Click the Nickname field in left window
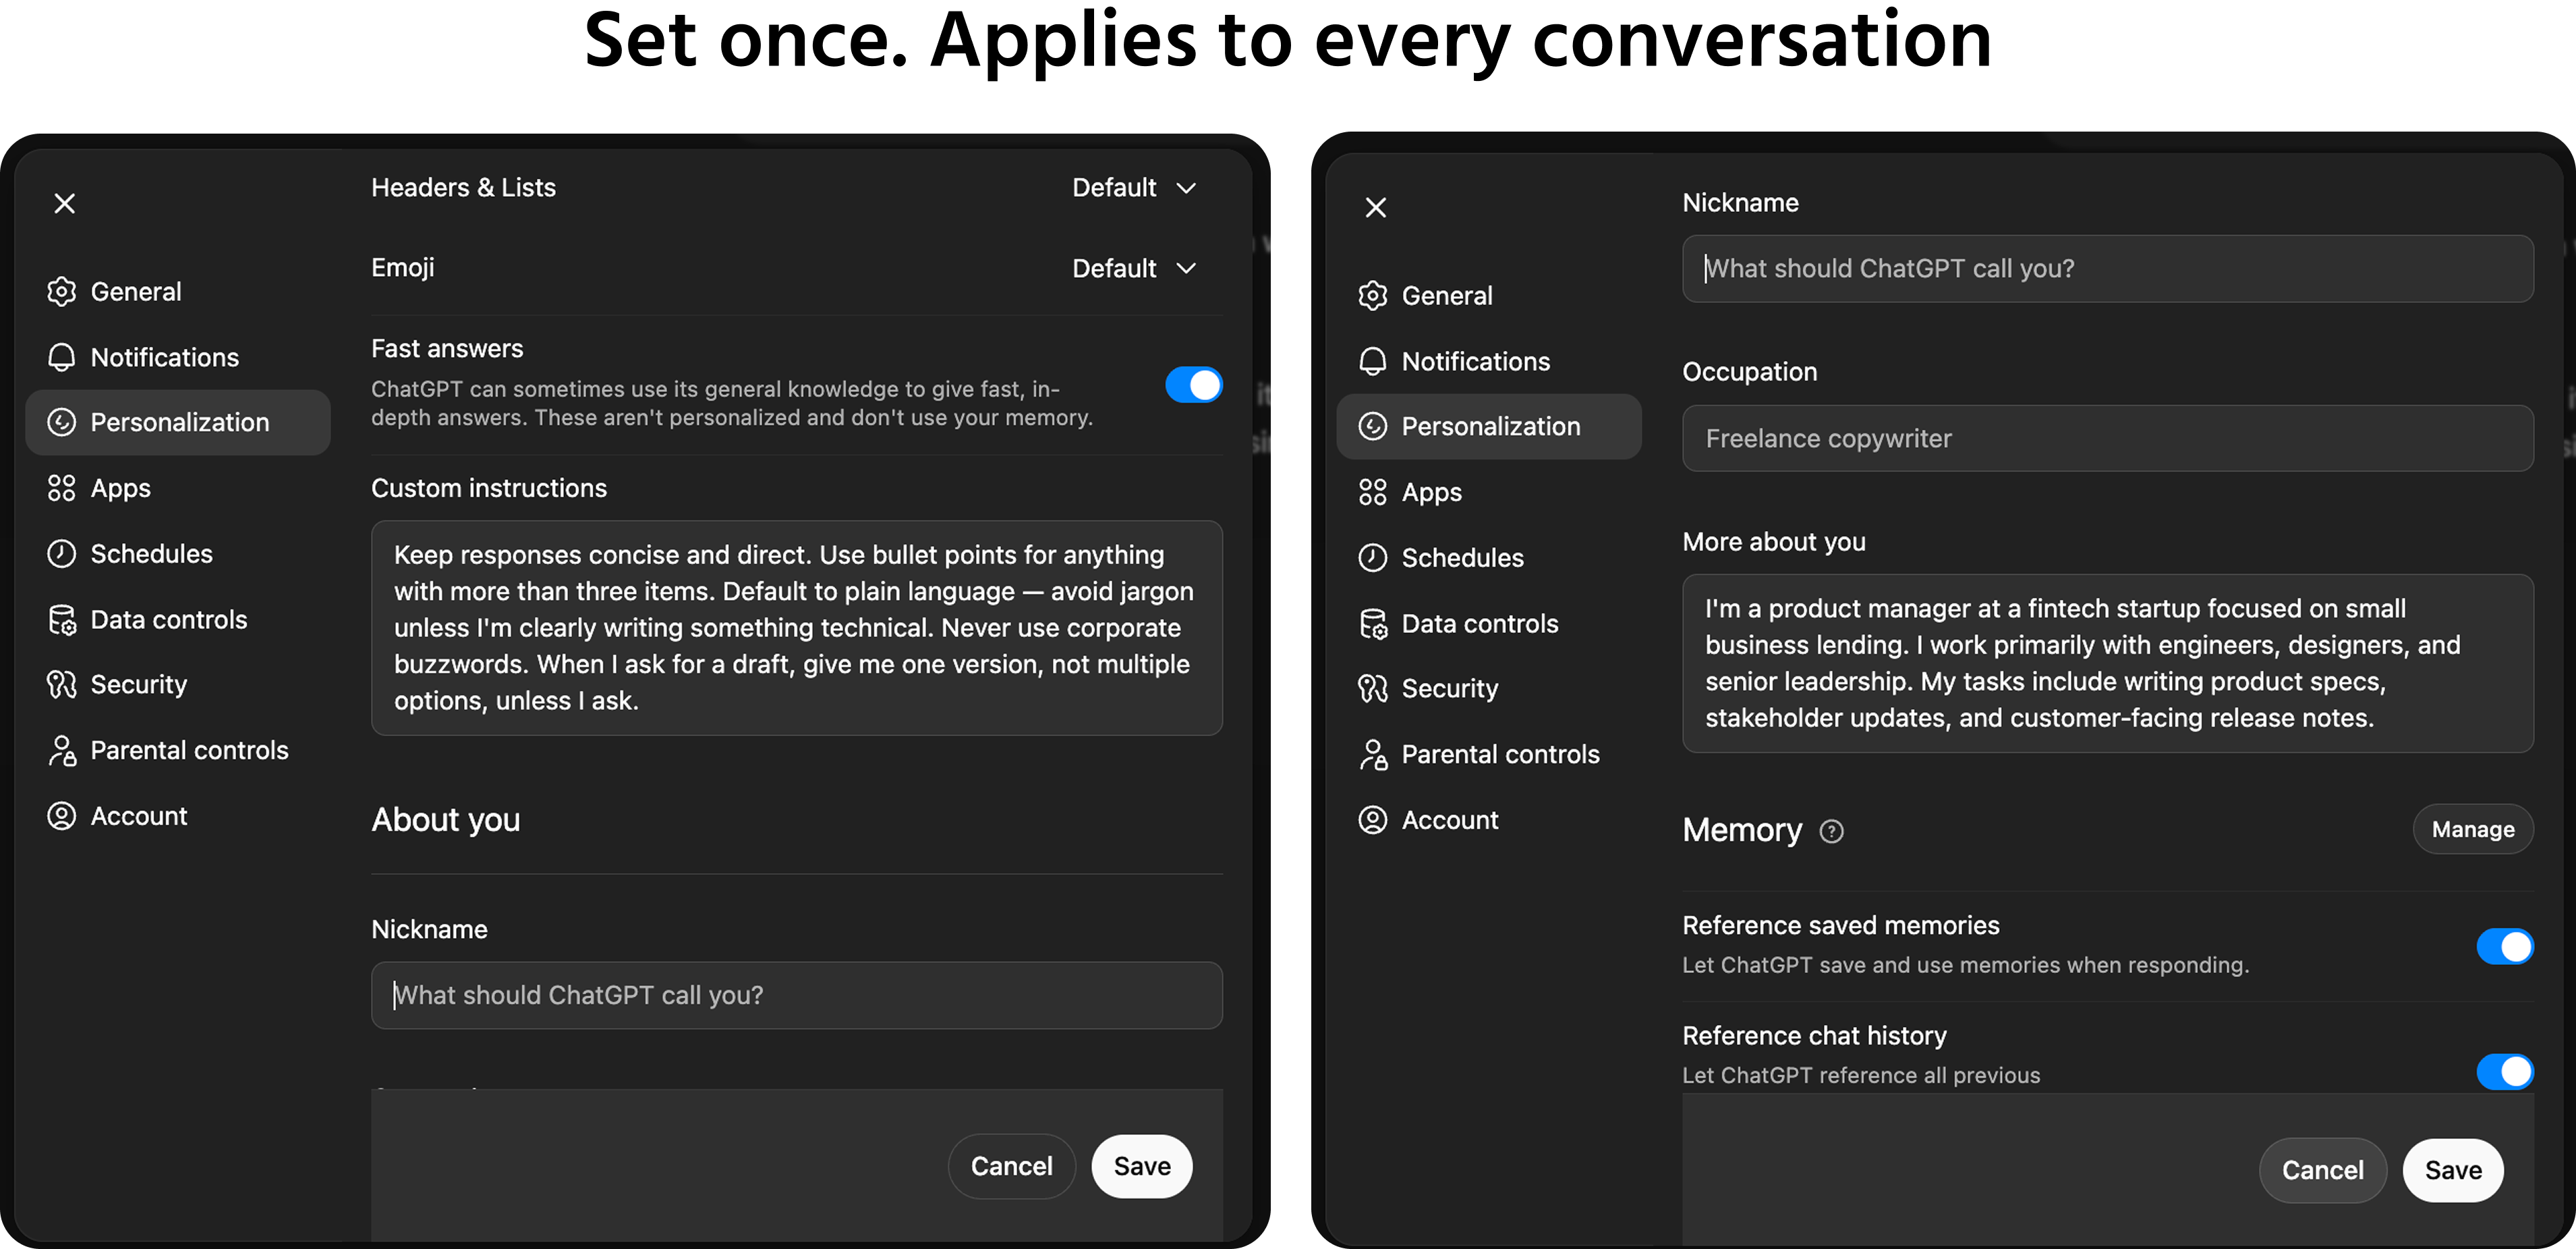 [797, 996]
